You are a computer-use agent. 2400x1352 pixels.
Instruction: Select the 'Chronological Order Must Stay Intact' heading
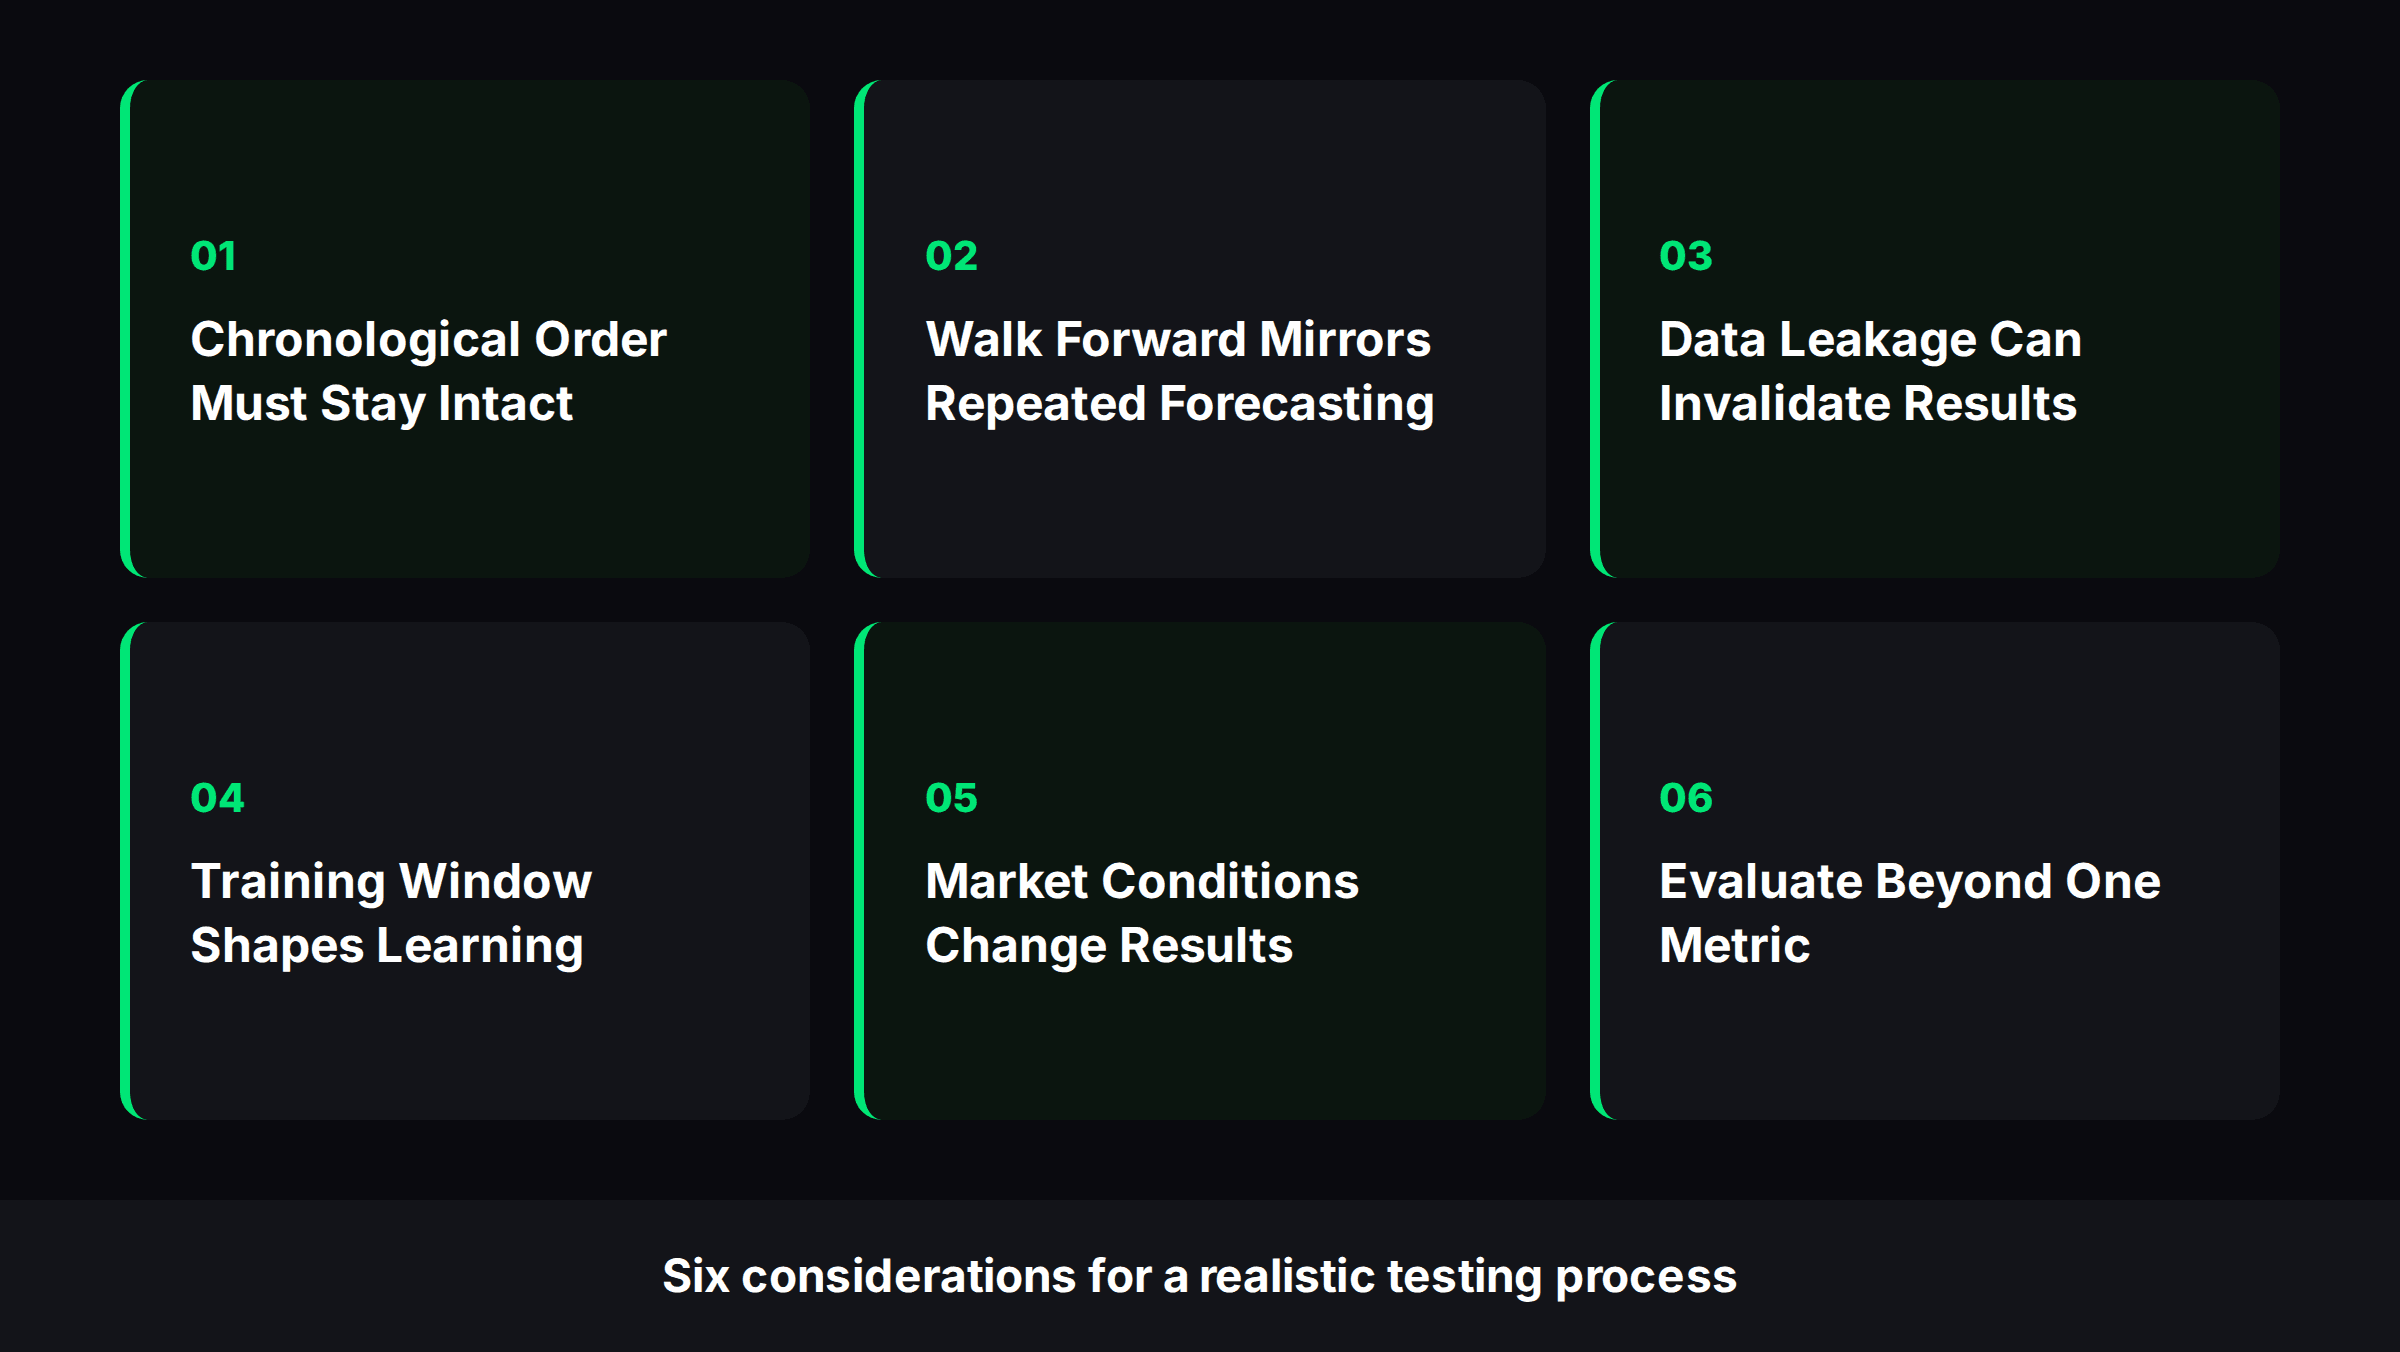[428, 371]
